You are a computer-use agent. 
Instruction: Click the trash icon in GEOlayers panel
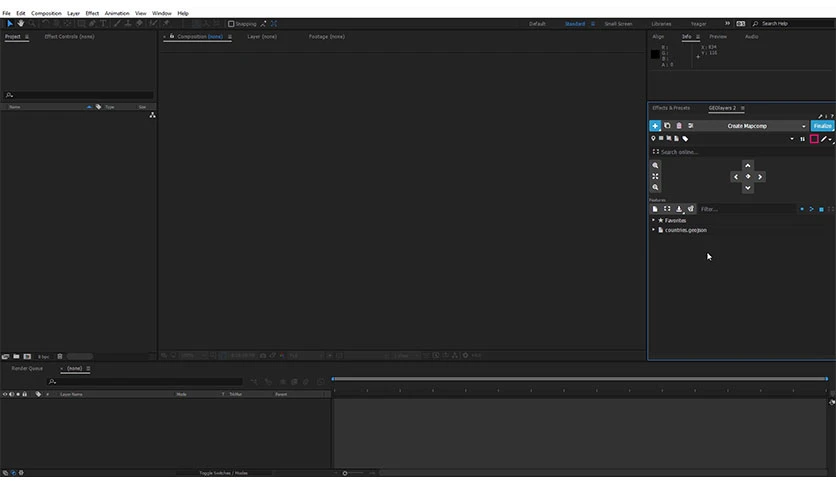pos(679,126)
